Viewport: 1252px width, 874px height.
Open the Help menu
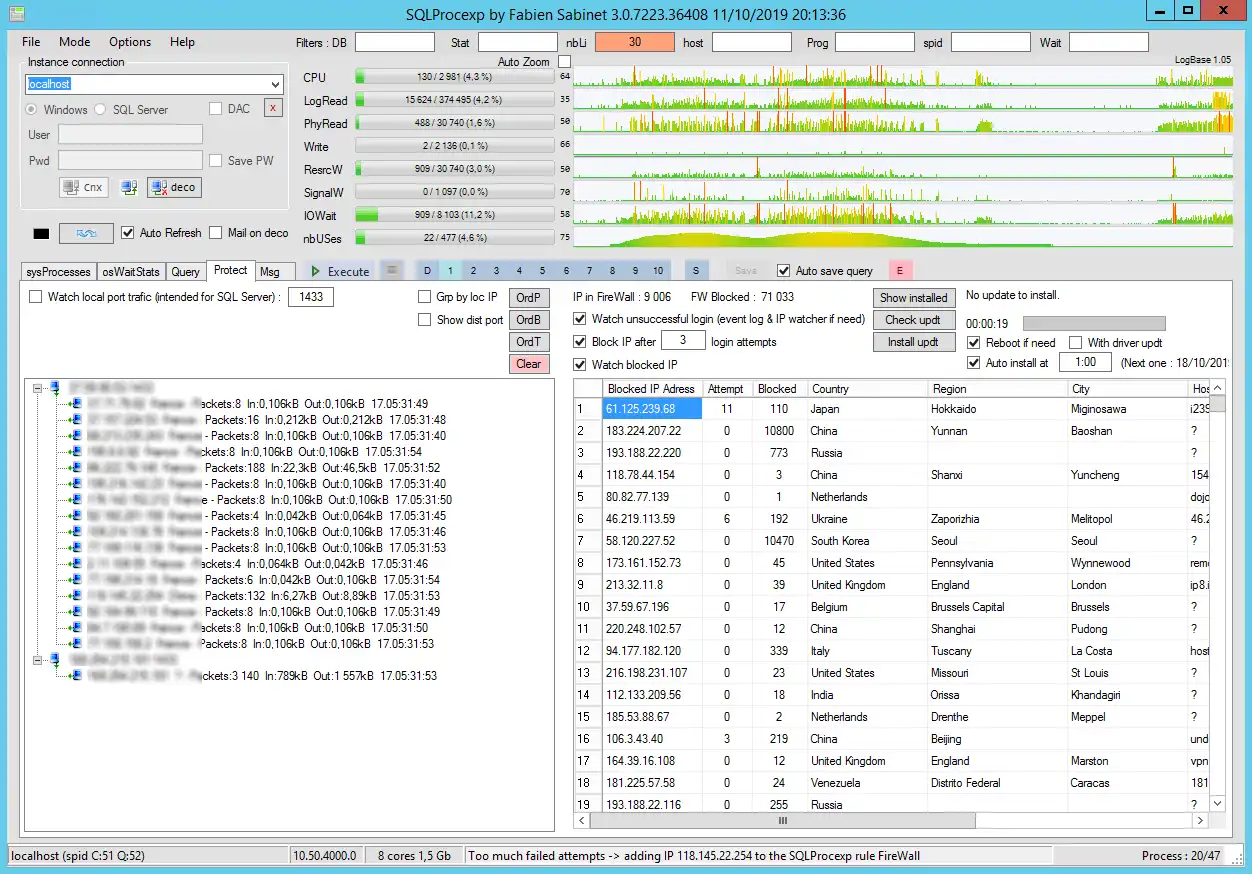click(x=182, y=42)
